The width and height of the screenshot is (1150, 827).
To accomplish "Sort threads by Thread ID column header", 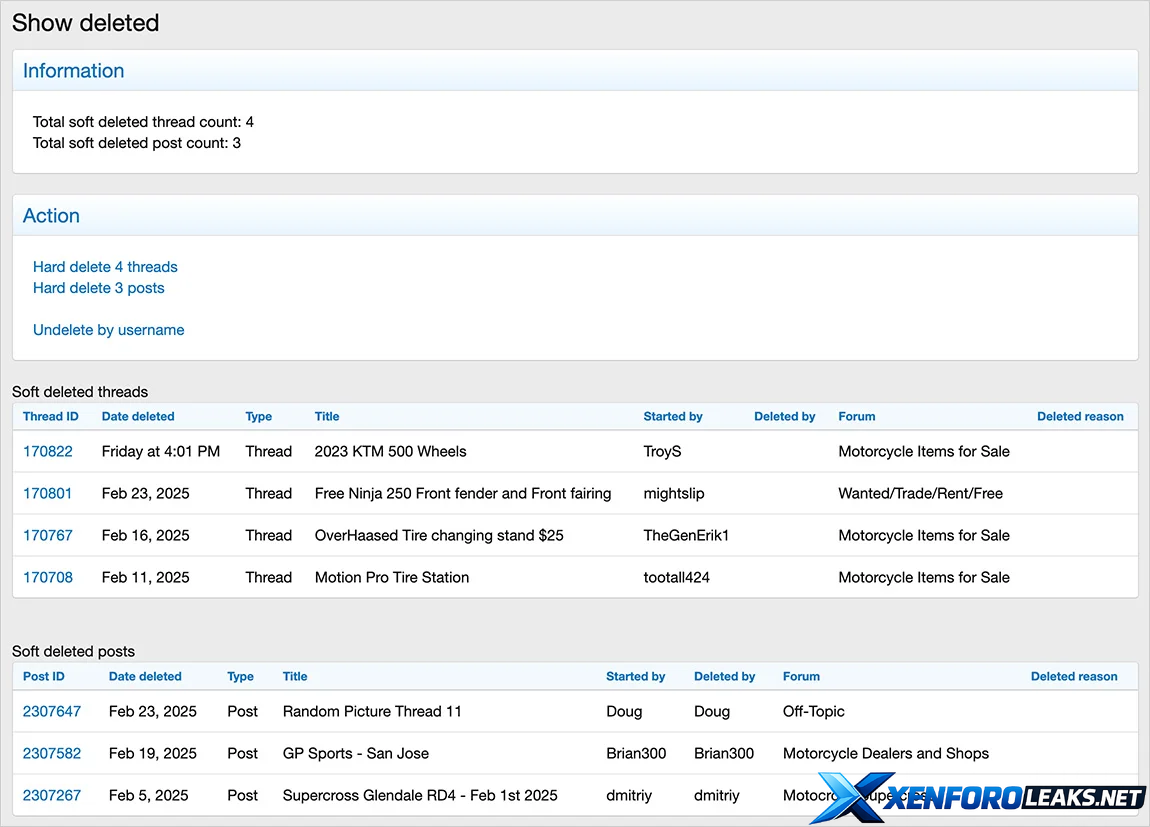I will click(x=50, y=416).
